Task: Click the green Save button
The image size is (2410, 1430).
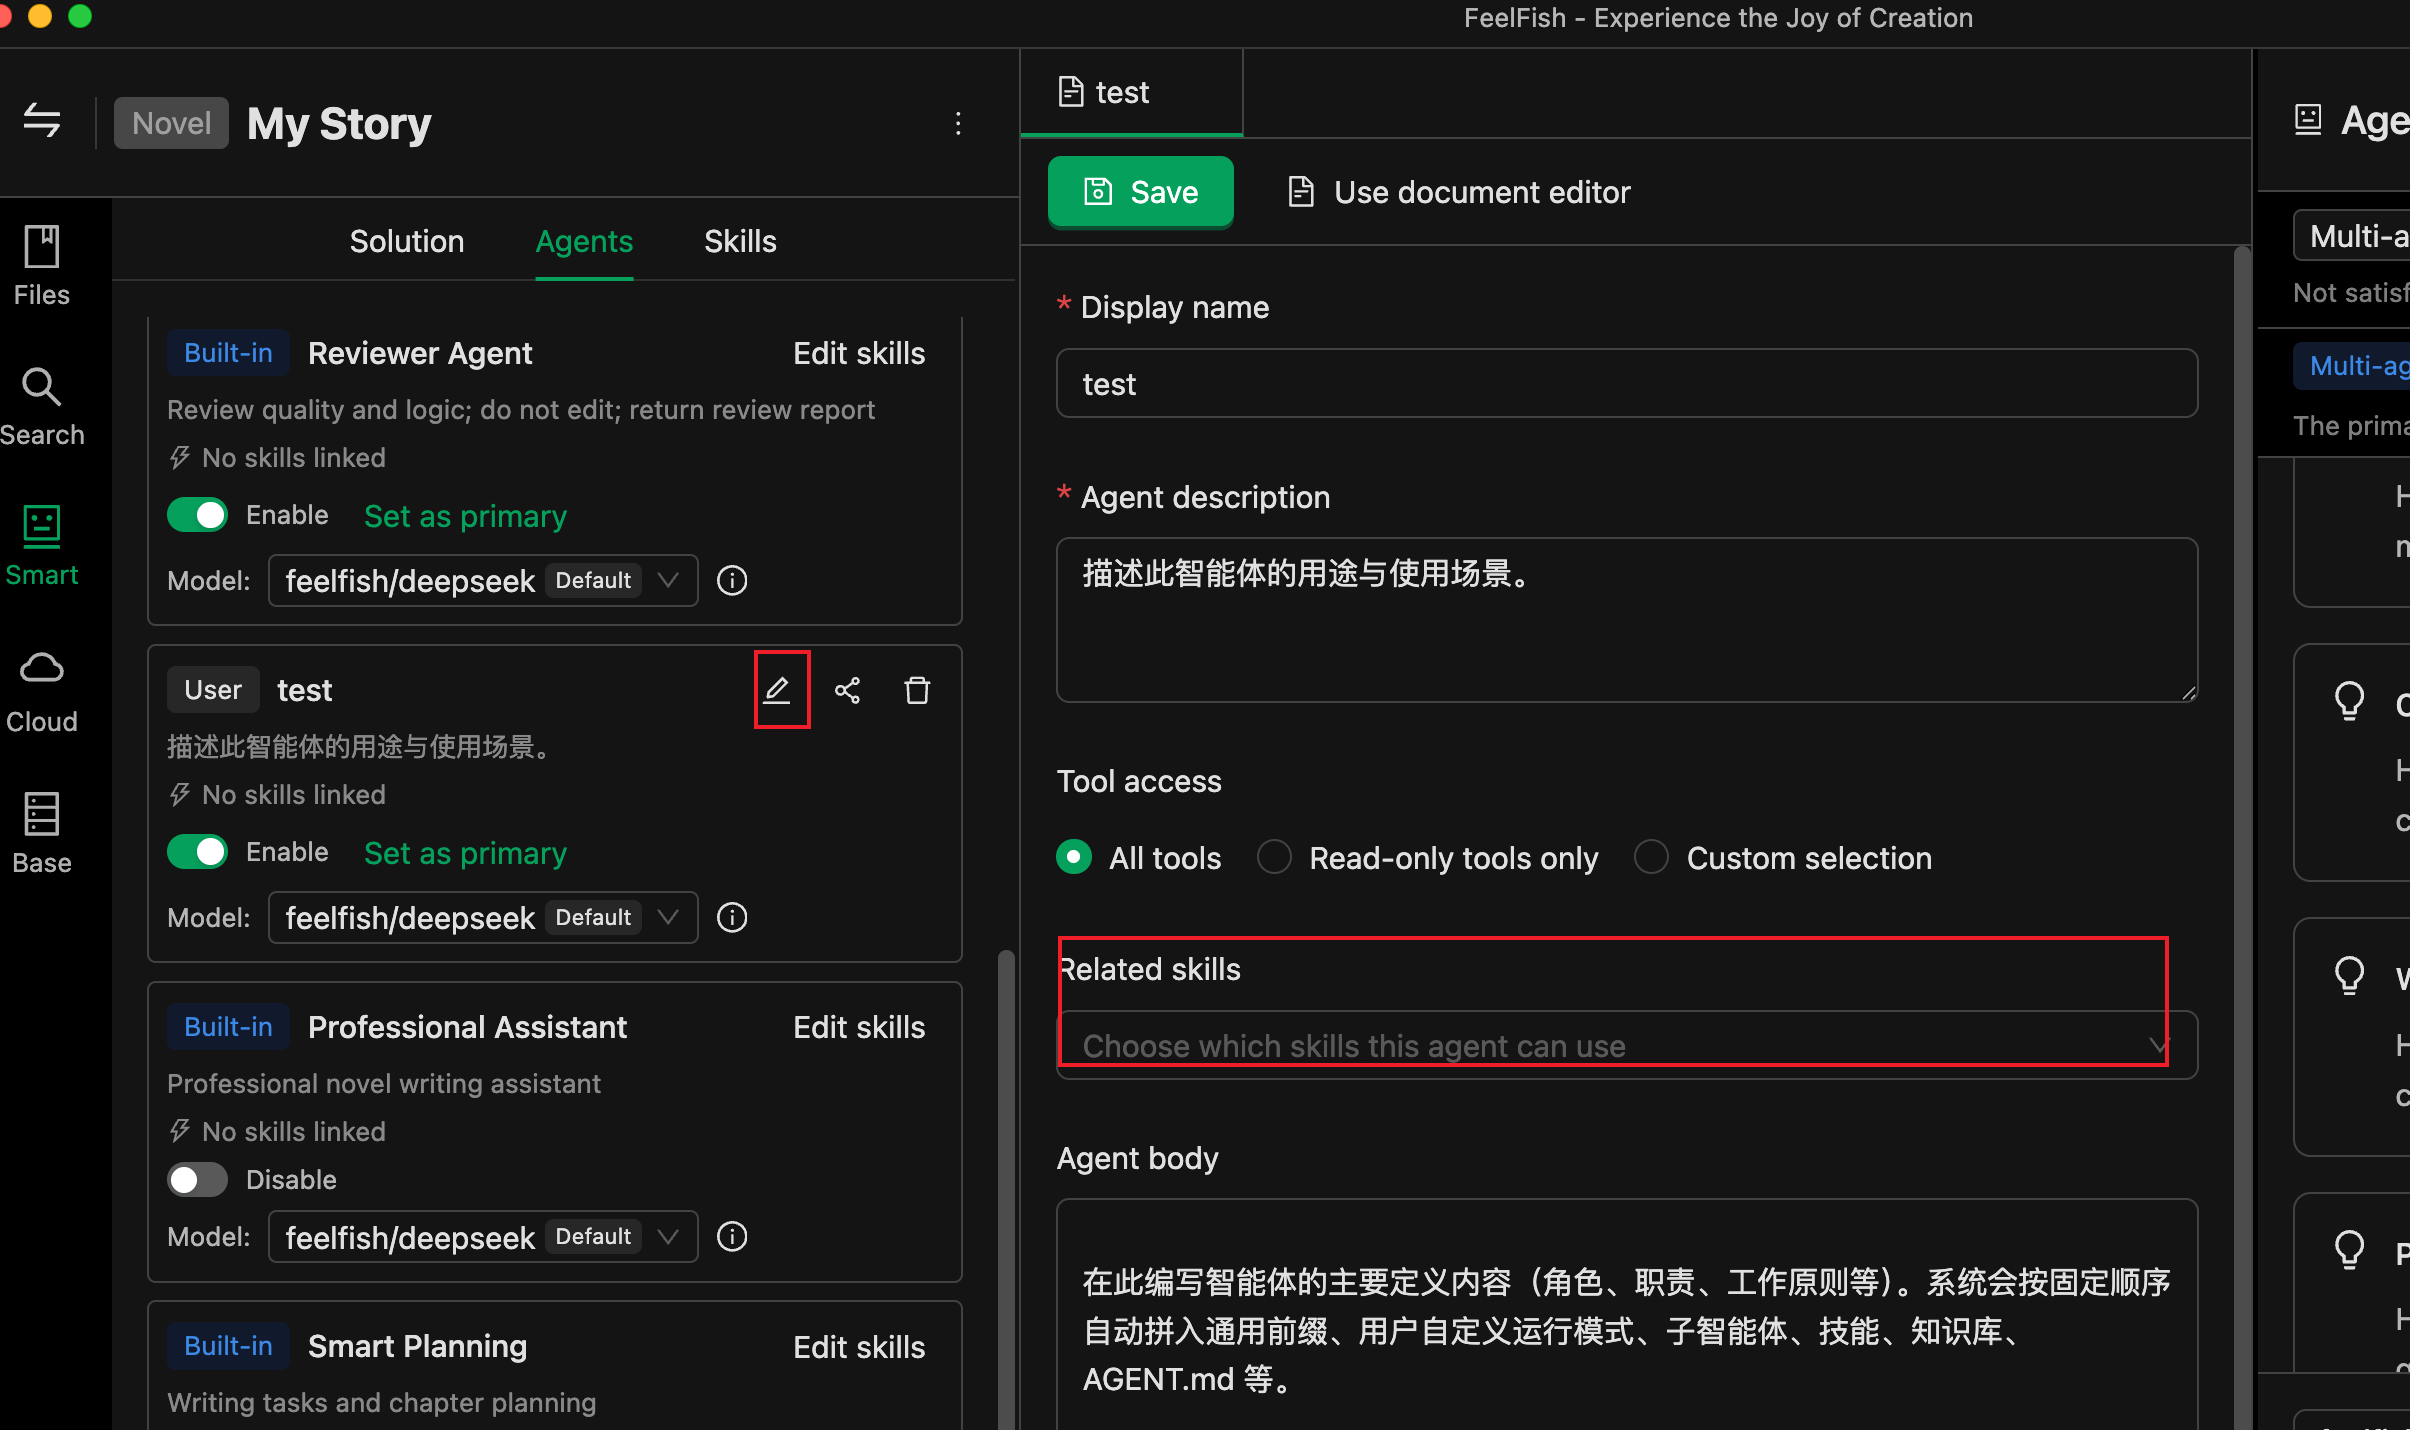Action: pos(1140,191)
